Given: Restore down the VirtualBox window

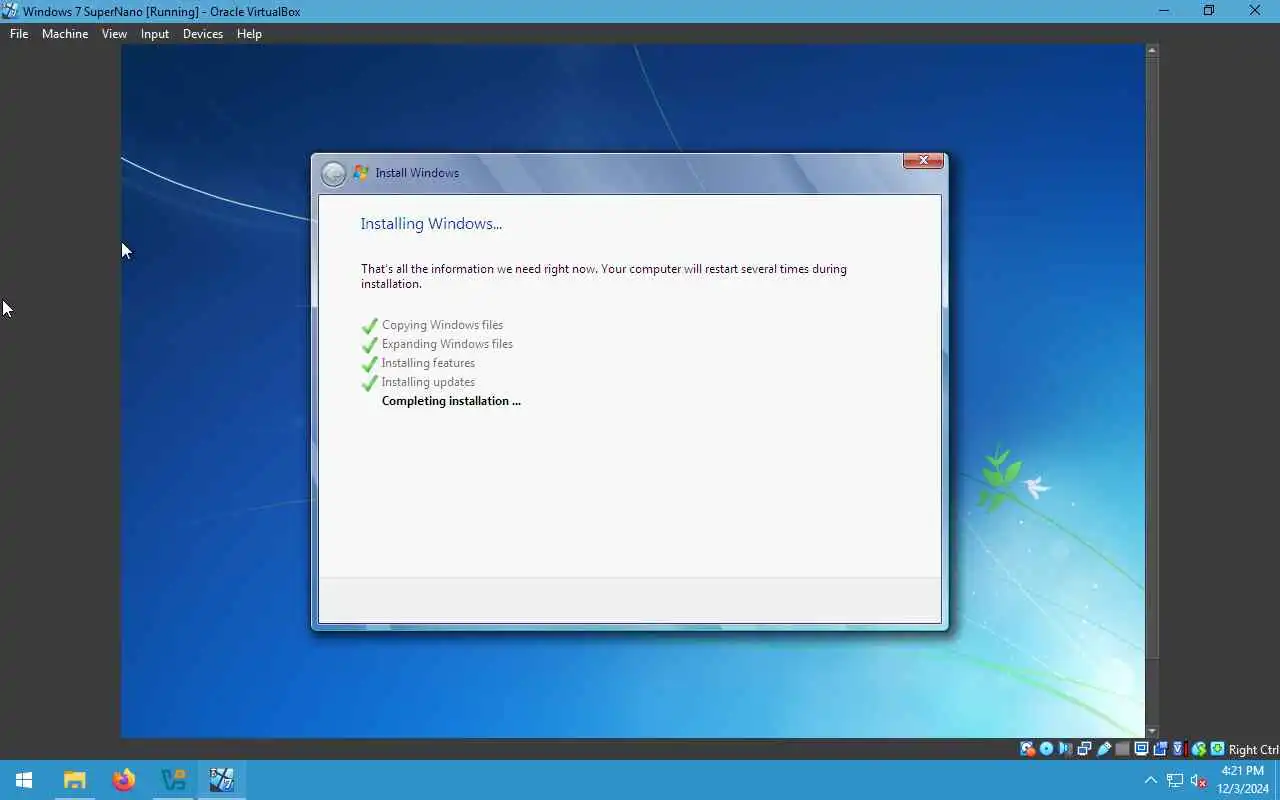Looking at the screenshot, I should click(1209, 11).
